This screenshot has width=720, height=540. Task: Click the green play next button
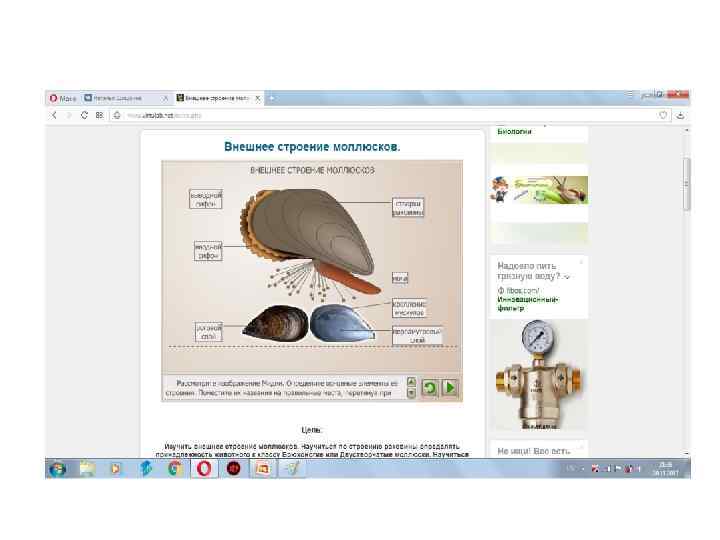[450, 388]
